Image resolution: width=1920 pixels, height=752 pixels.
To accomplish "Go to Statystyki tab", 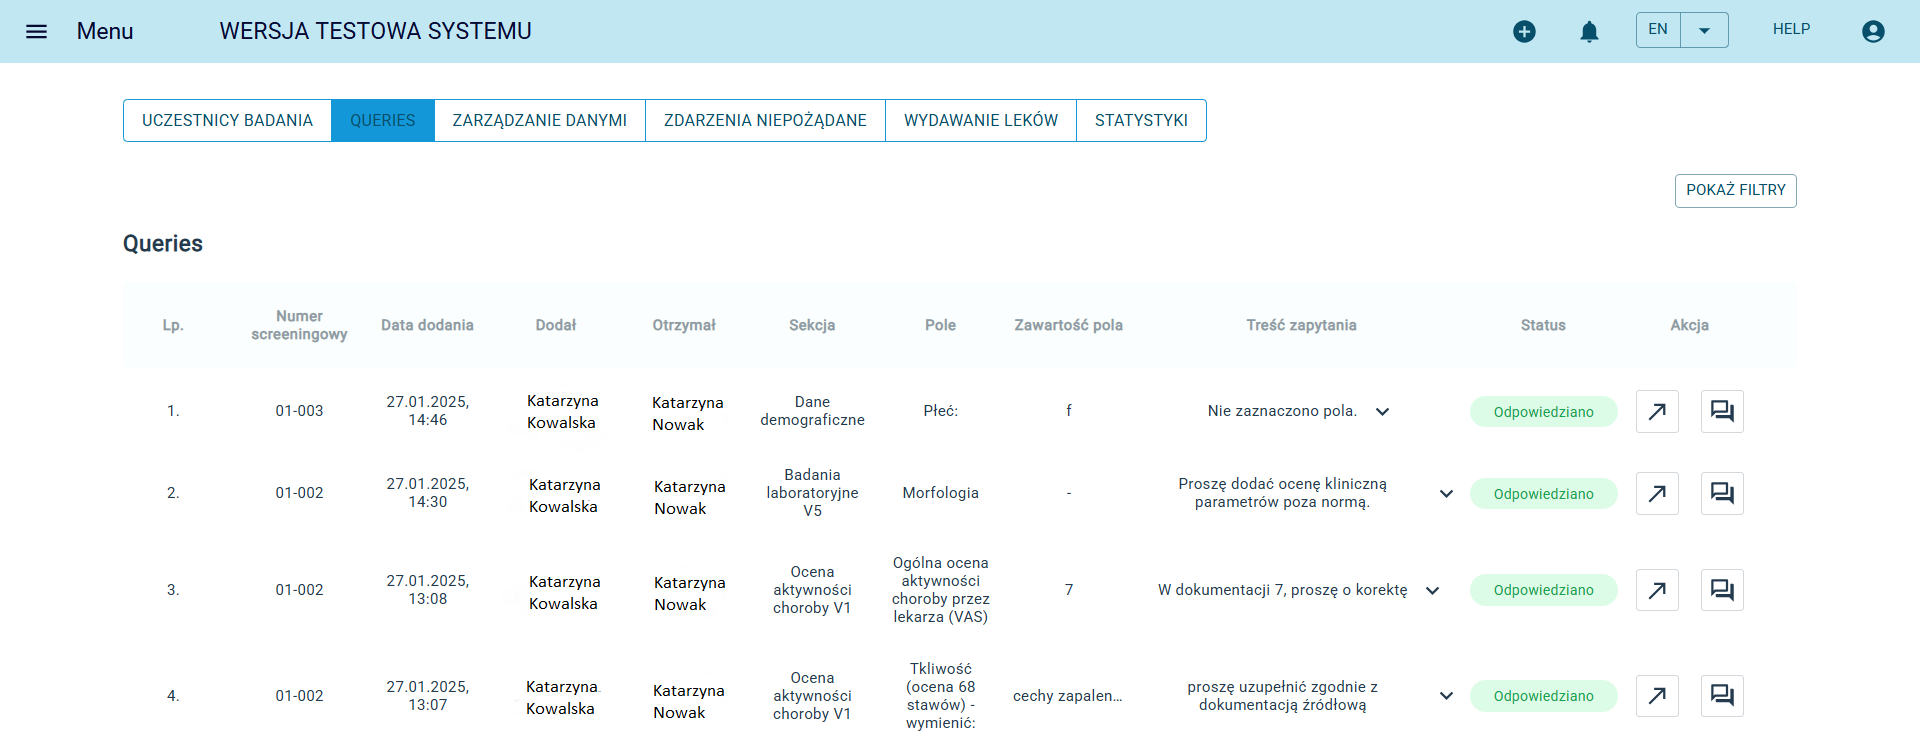I will coord(1141,120).
